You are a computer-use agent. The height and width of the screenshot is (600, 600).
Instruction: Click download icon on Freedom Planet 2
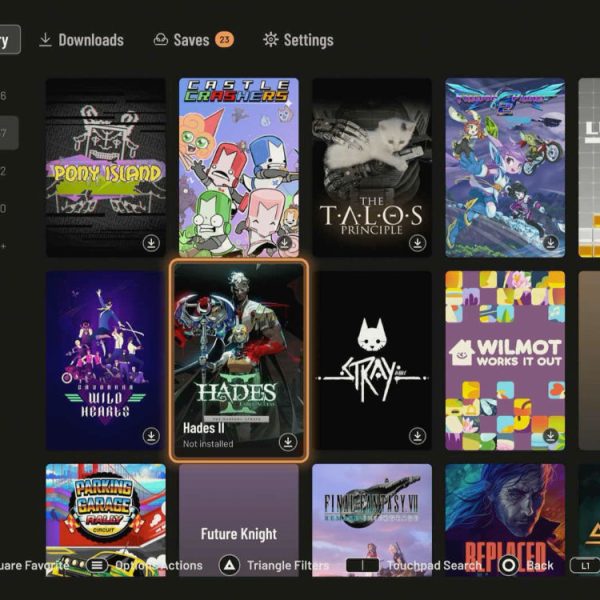(551, 243)
